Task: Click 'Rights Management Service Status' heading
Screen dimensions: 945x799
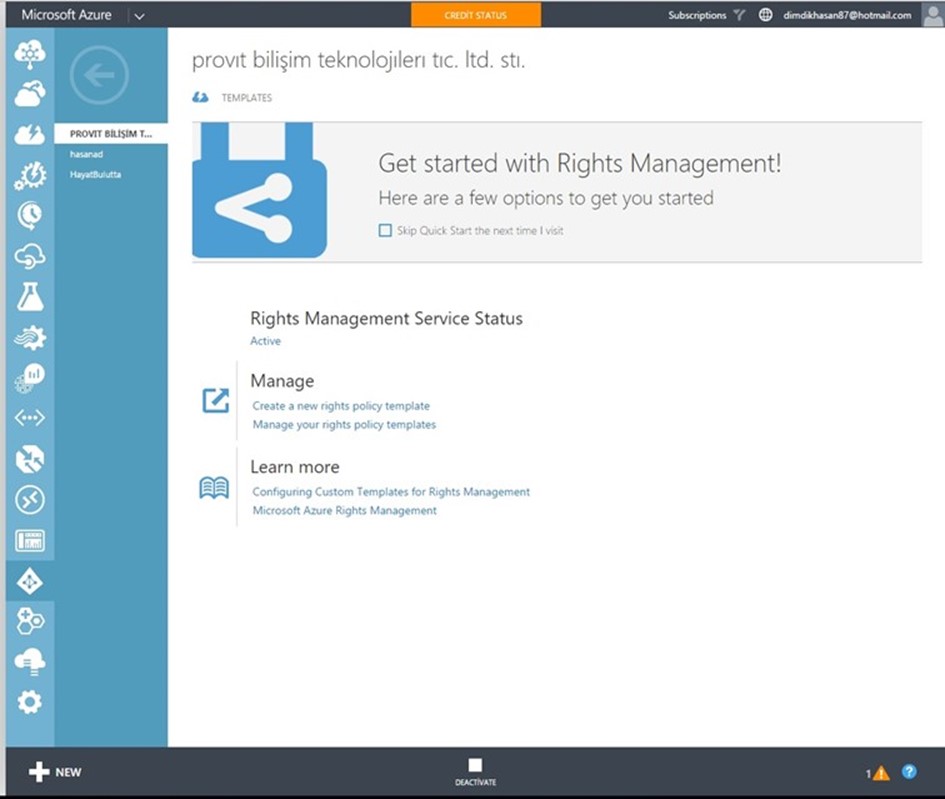Action: tap(386, 319)
